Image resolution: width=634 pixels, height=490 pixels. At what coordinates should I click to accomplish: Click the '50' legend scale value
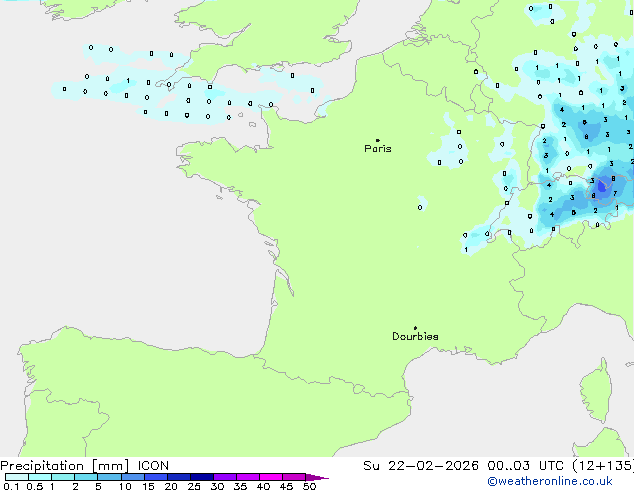click(309, 486)
